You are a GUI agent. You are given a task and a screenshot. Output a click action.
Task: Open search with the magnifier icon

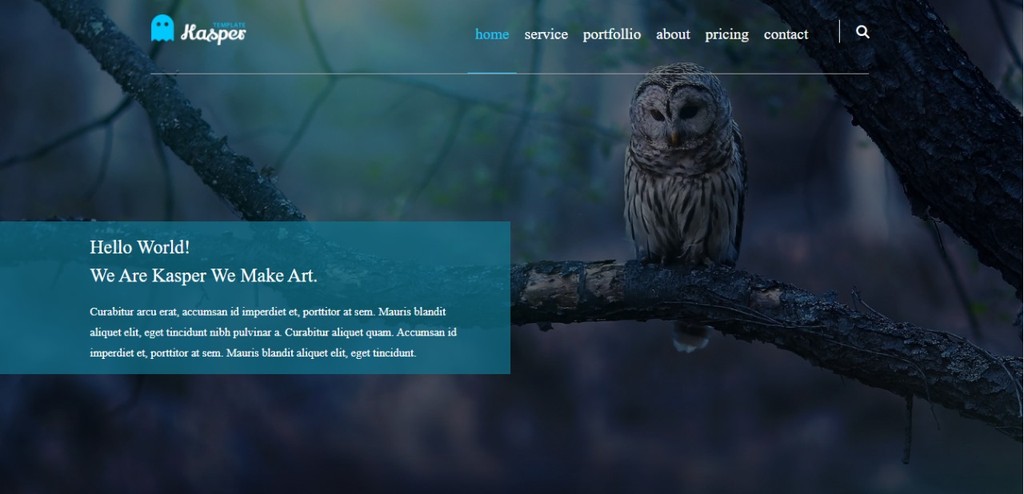pyautogui.click(x=862, y=32)
